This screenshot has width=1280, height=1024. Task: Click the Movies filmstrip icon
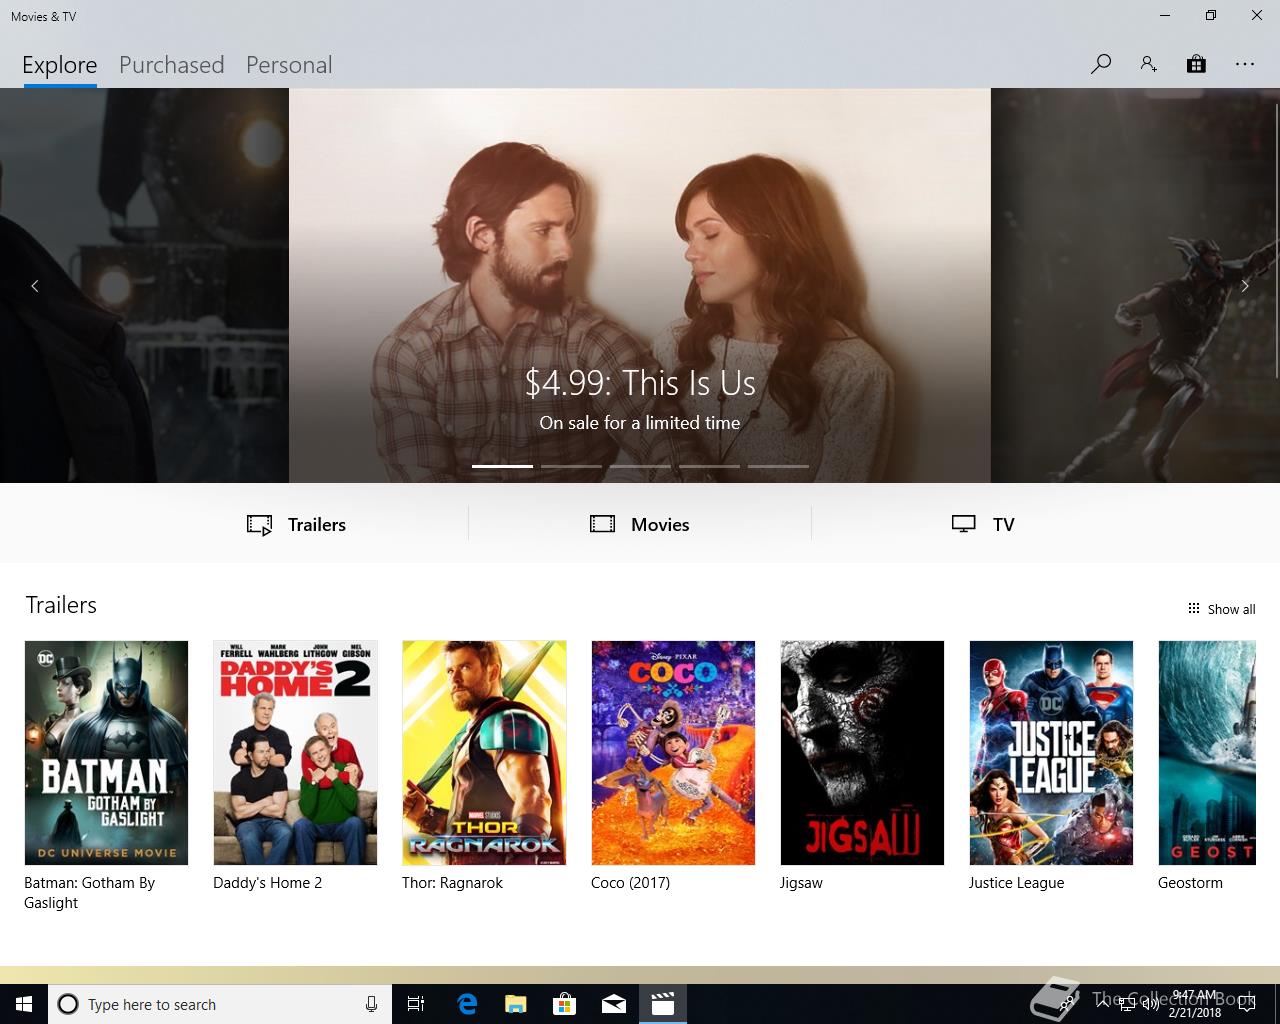(603, 524)
